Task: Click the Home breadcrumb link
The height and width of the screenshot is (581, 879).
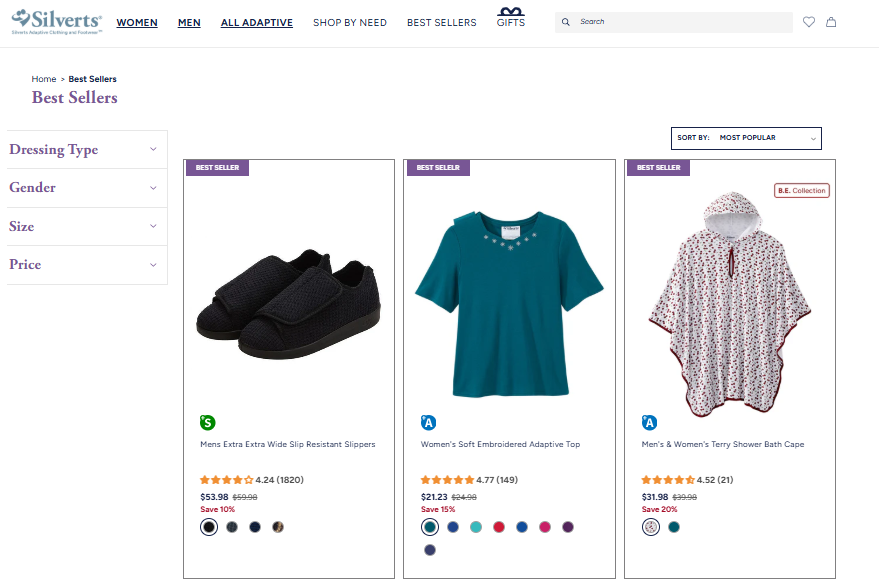Action: tap(44, 78)
